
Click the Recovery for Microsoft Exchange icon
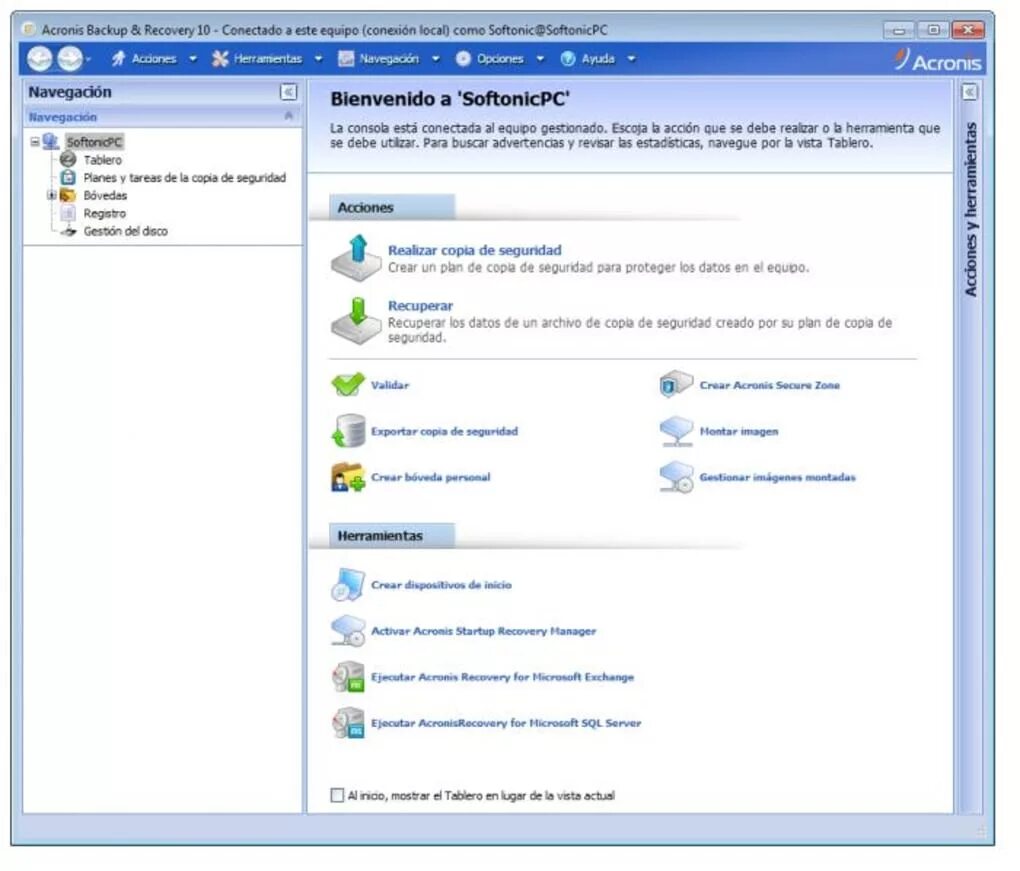348,677
